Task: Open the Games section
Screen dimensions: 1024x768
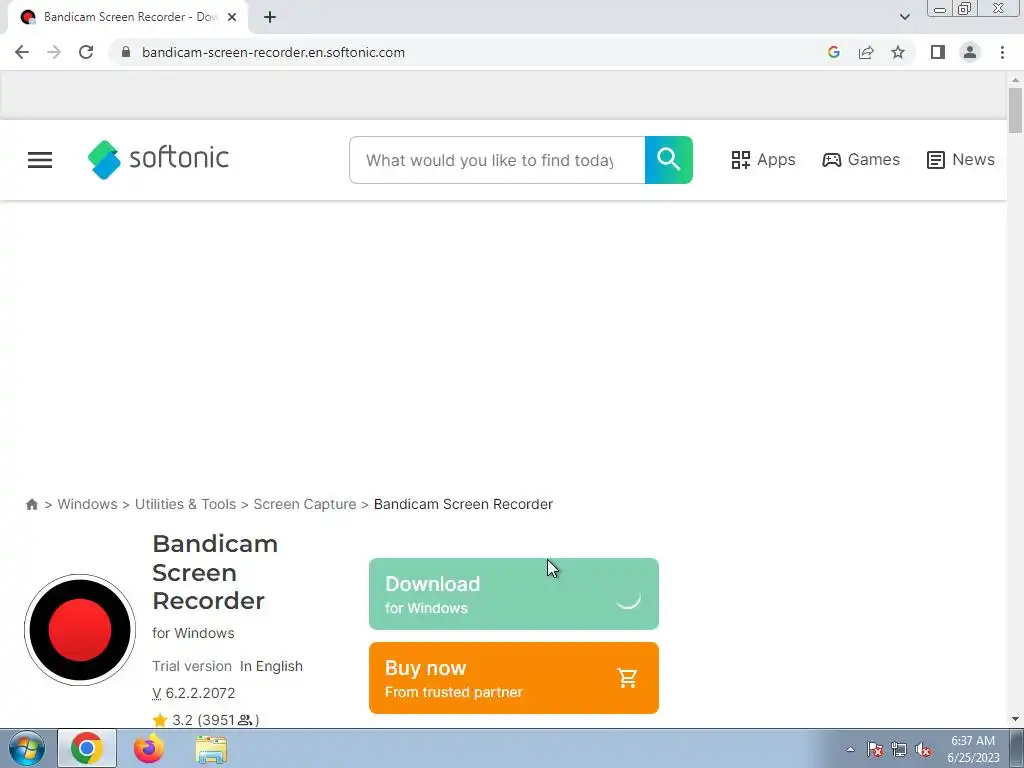Action: [x=861, y=159]
